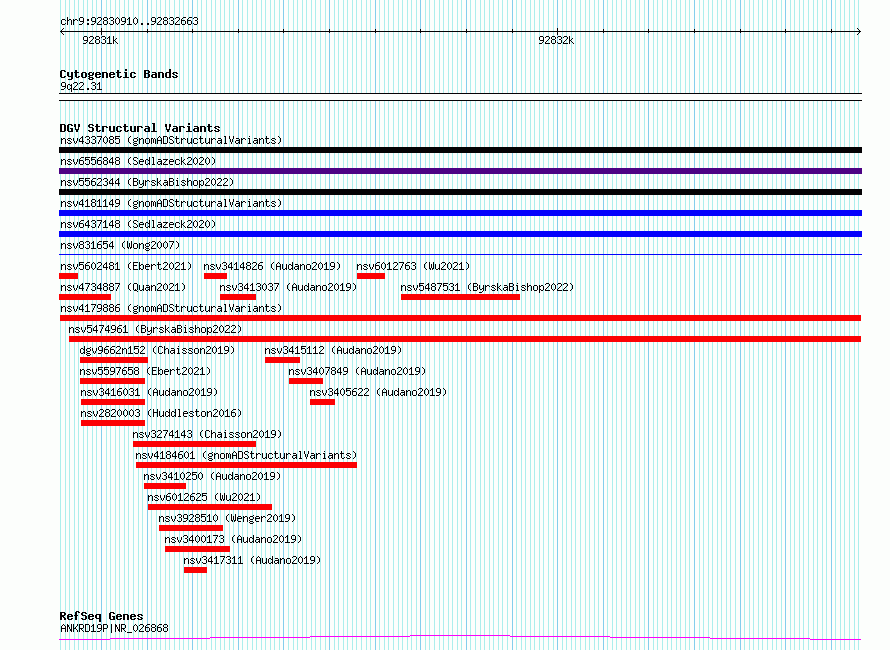Select nsv4734887 Quan2021 variant
The width and height of the screenshot is (890, 650).
123,287
